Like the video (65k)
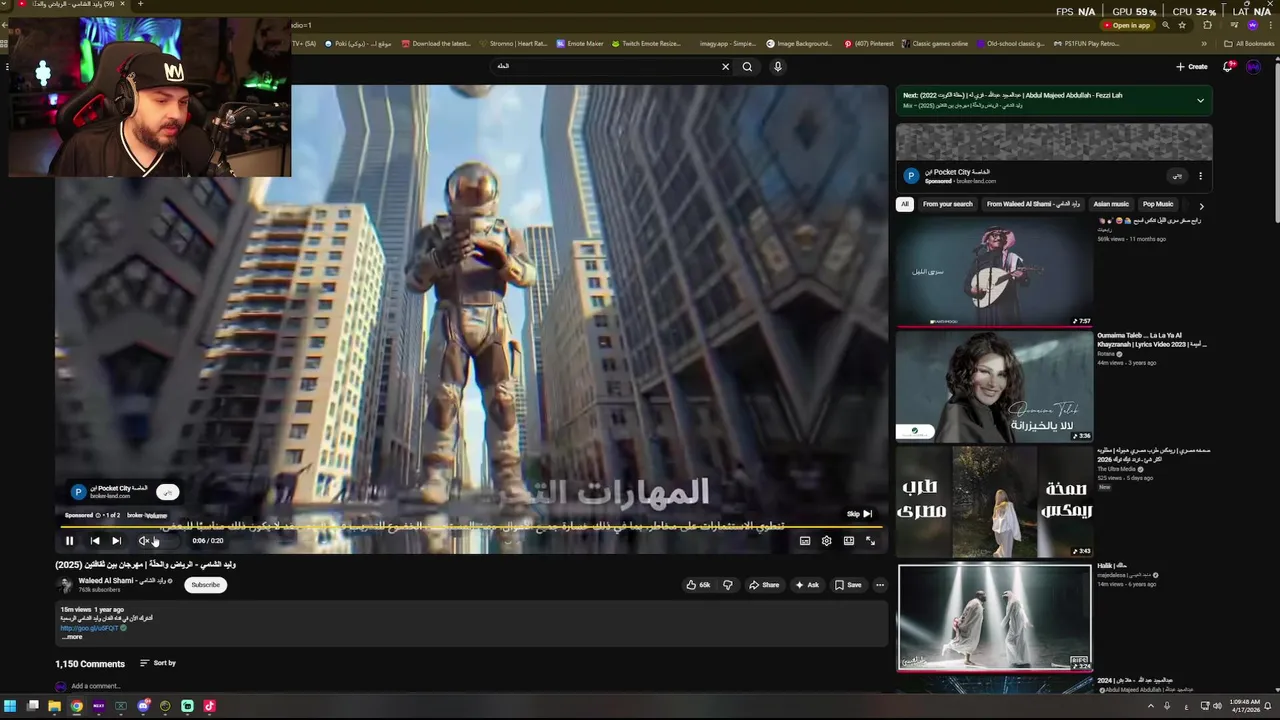The height and width of the screenshot is (720, 1280). (x=698, y=585)
